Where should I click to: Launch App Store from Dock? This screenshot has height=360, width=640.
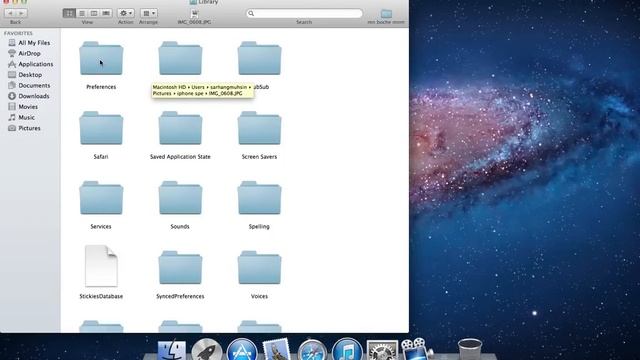coord(242,350)
